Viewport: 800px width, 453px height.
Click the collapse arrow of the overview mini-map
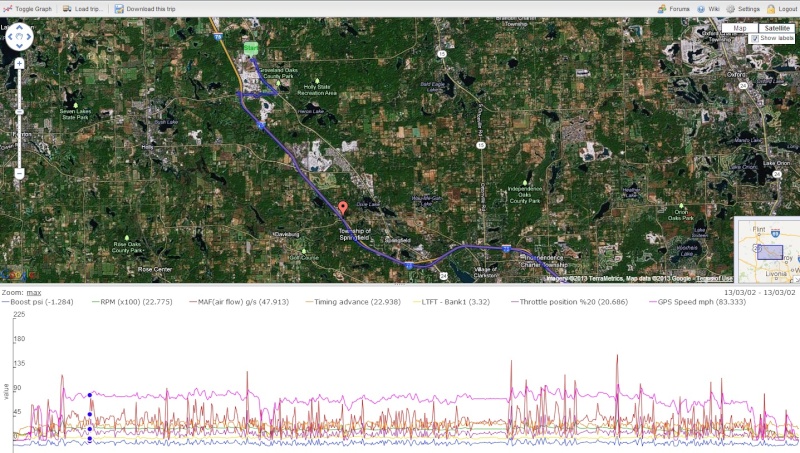pos(796,279)
